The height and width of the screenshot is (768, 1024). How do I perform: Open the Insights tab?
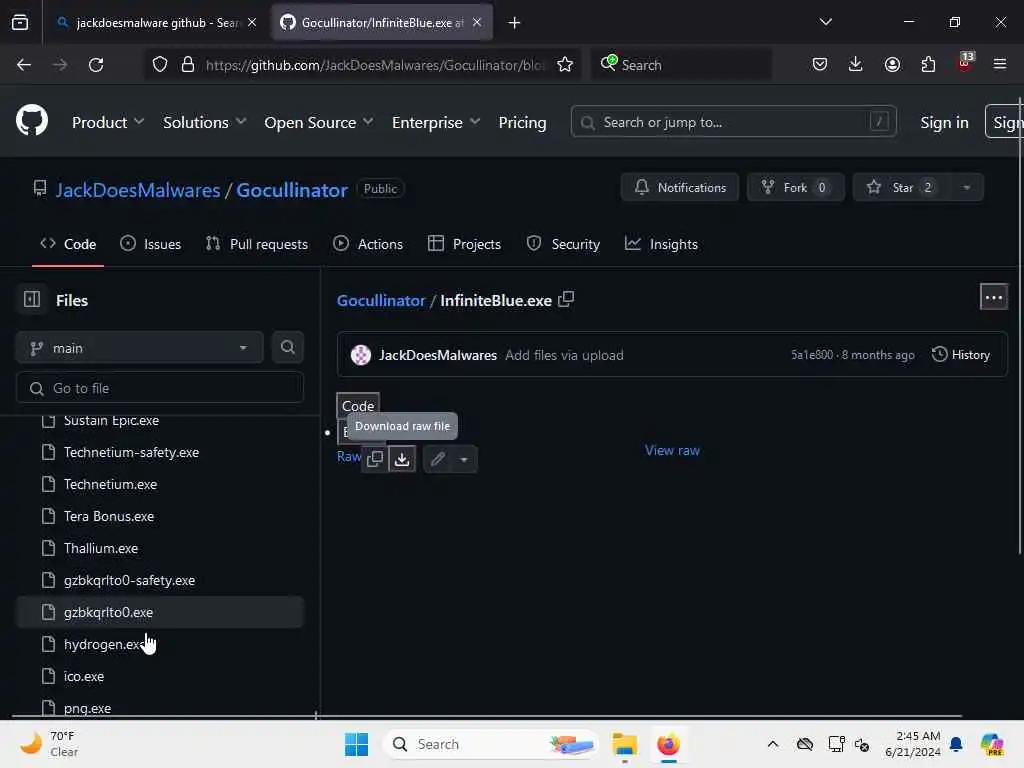point(662,244)
